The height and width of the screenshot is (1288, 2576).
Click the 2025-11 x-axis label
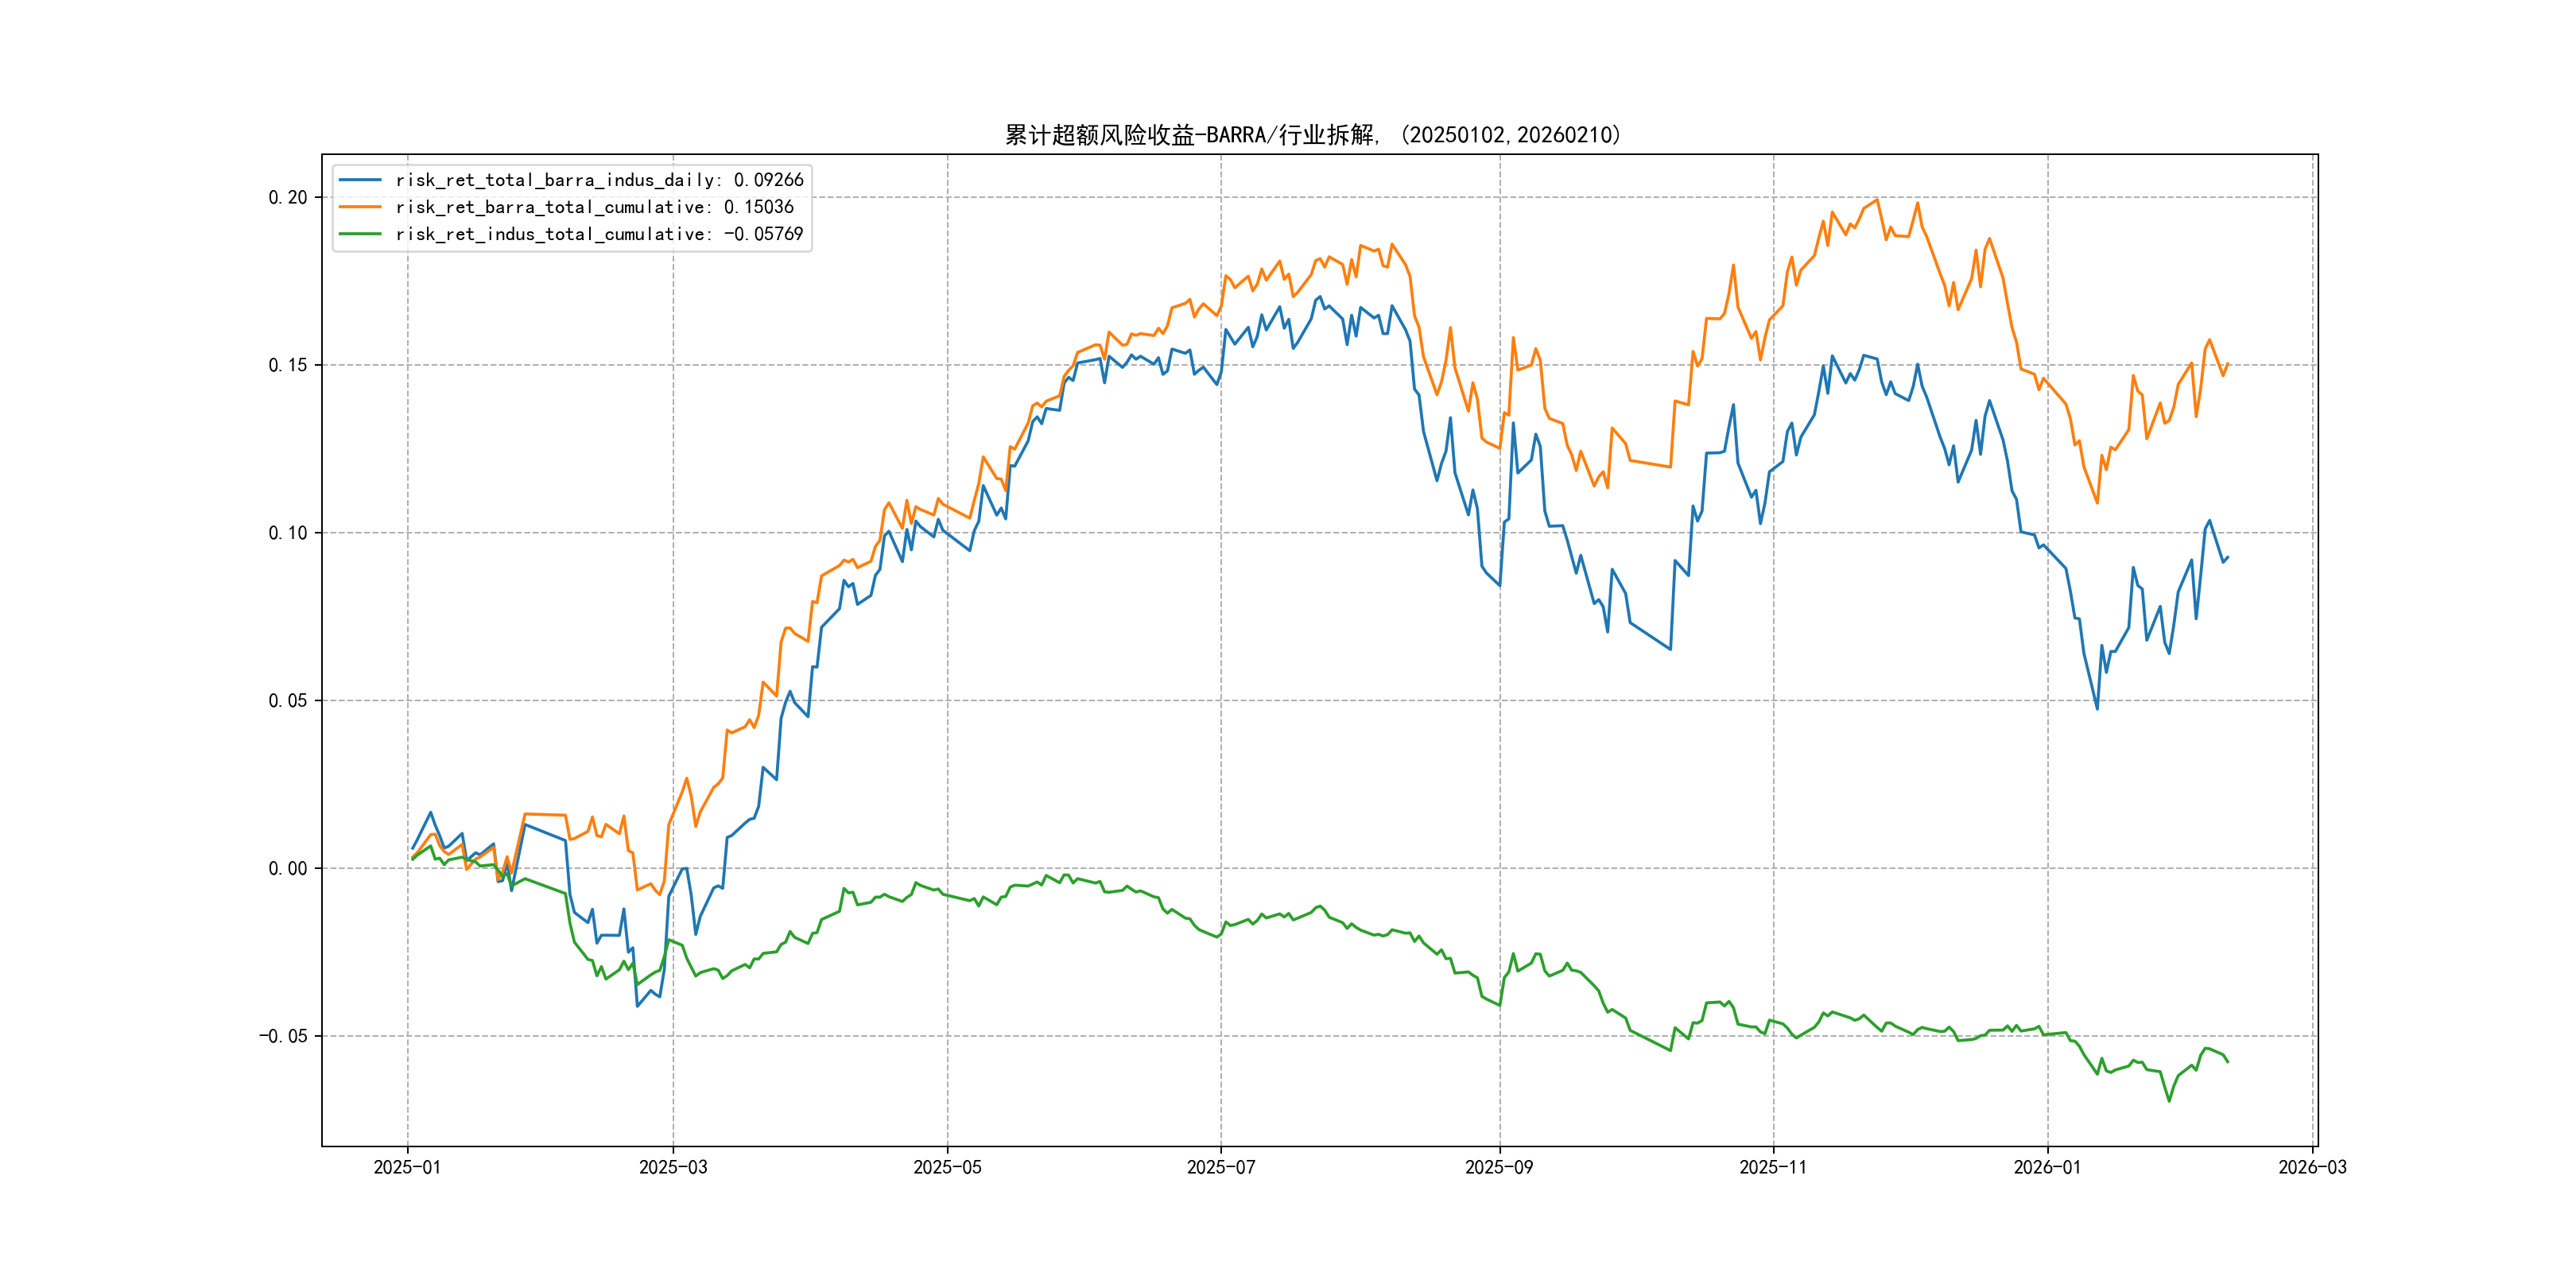[x=1773, y=1167]
